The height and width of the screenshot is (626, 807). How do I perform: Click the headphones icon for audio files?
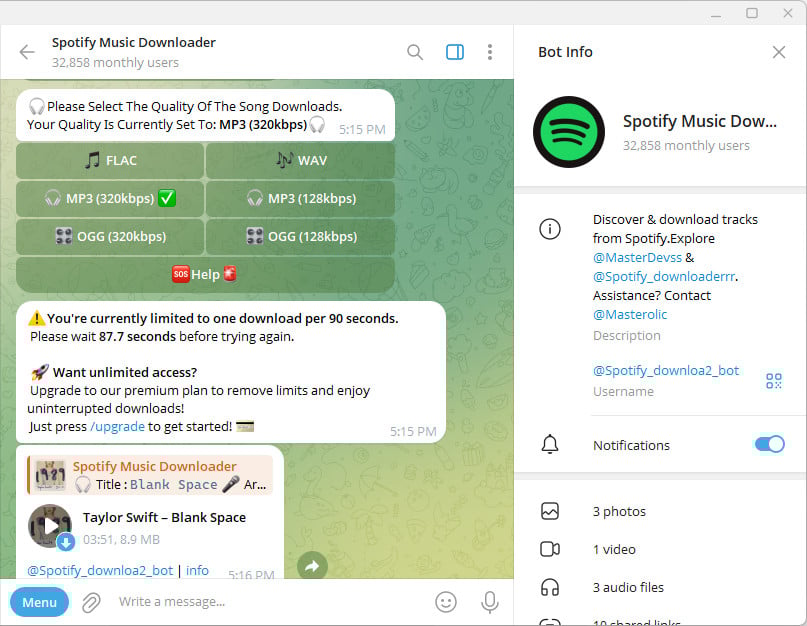click(x=550, y=587)
